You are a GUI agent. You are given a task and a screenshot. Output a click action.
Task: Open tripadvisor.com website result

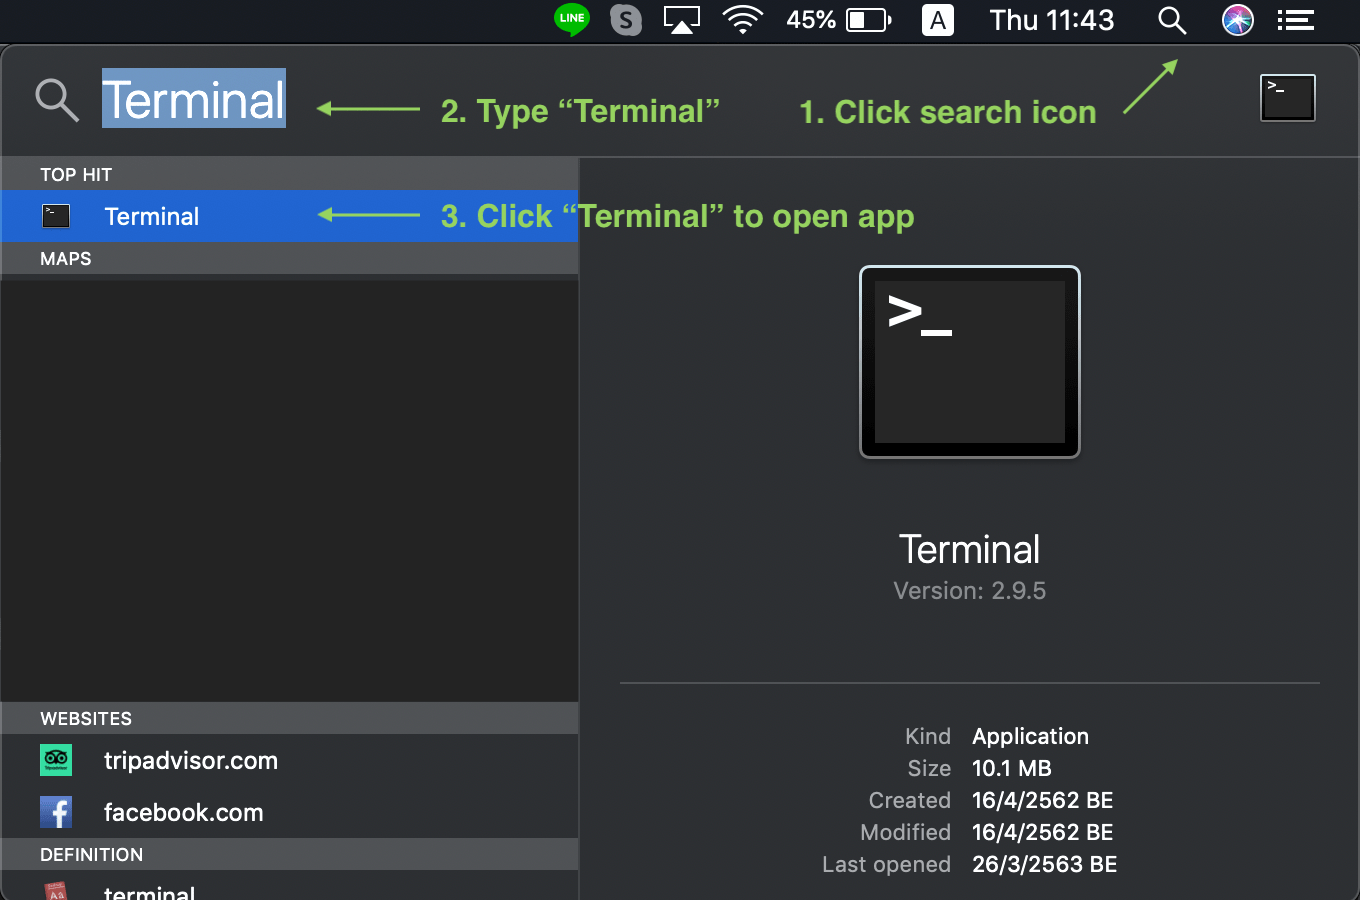[x=289, y=760]
